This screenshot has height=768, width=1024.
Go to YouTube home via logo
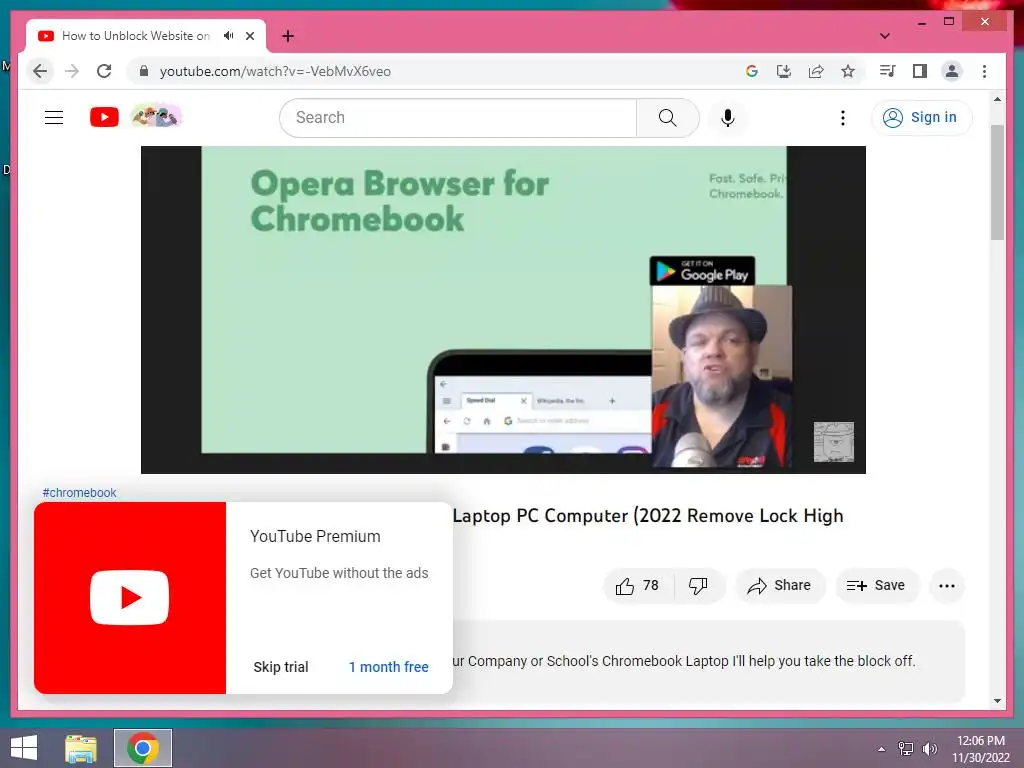tap(104, 118)
